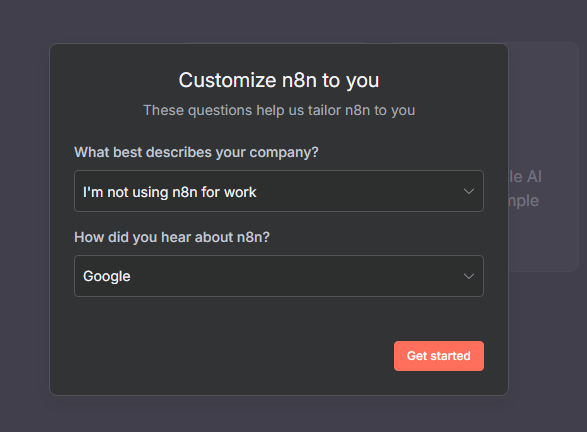587x432 pixels.
Task: Click chevron arrow beside Google
Action: coord(469,276)
